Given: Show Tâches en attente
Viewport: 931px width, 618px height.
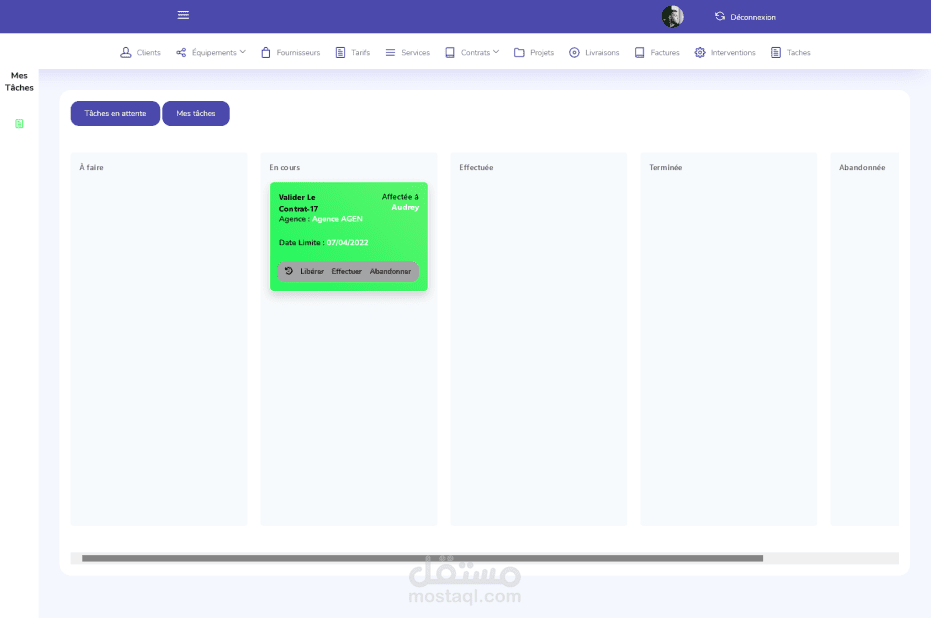Looking at the screenshot, I should click(x=115, y=113).
